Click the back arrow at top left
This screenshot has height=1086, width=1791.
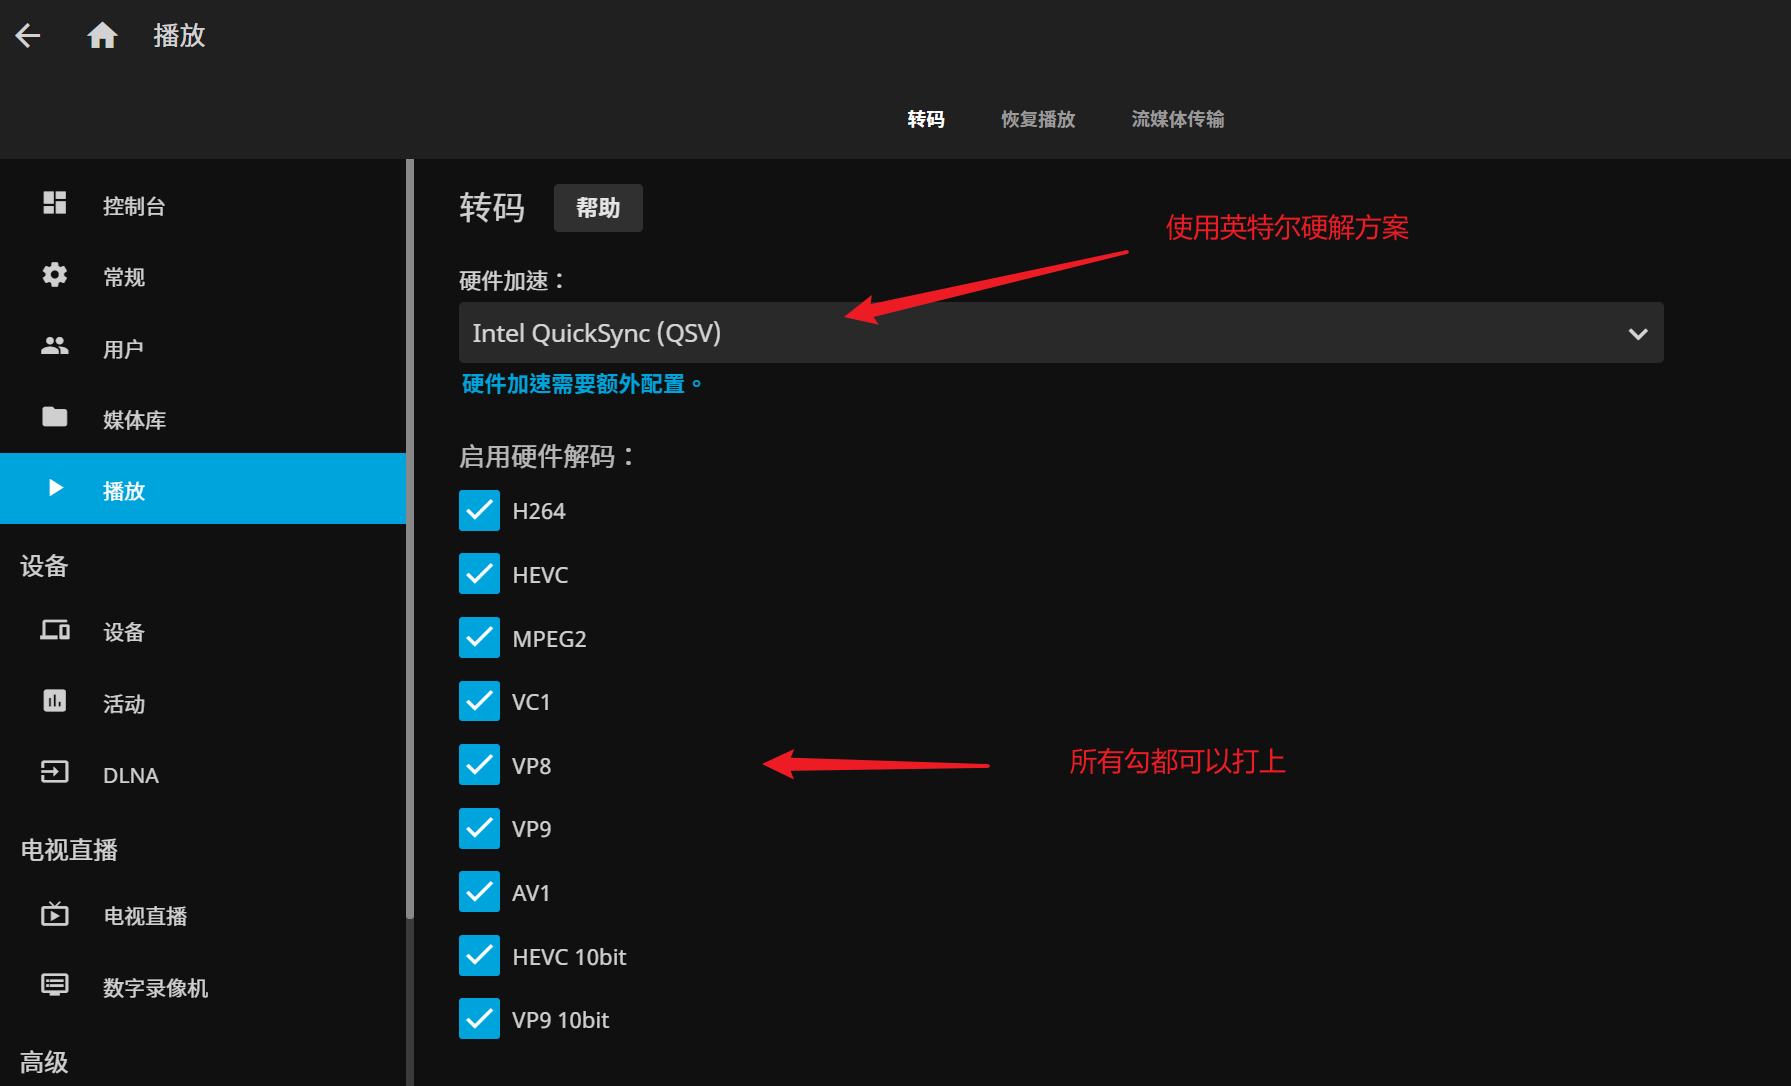27,35
